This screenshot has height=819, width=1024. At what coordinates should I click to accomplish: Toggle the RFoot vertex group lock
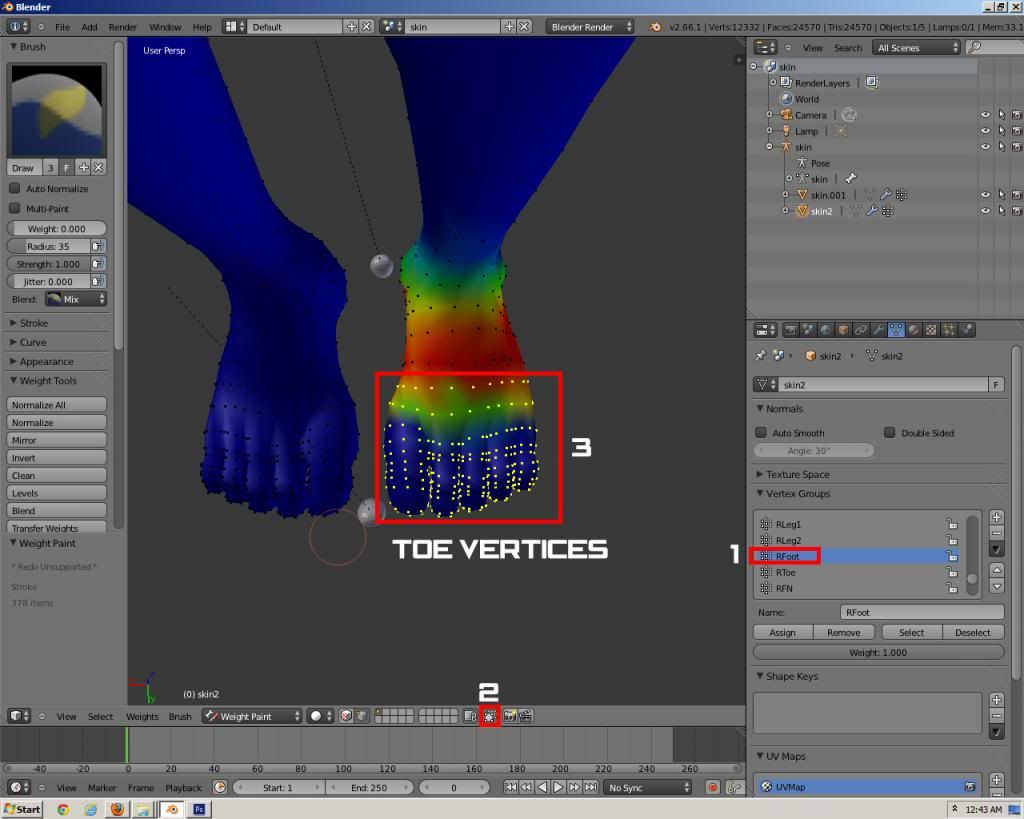952,556
